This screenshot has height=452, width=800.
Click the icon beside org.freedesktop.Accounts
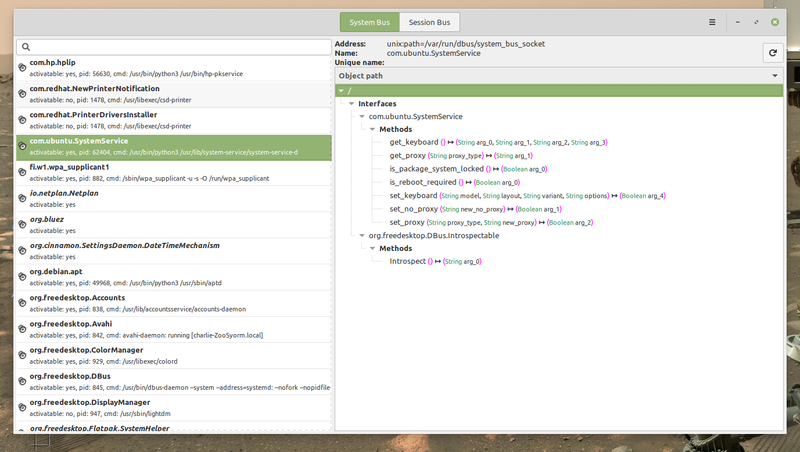pos(22,303)
